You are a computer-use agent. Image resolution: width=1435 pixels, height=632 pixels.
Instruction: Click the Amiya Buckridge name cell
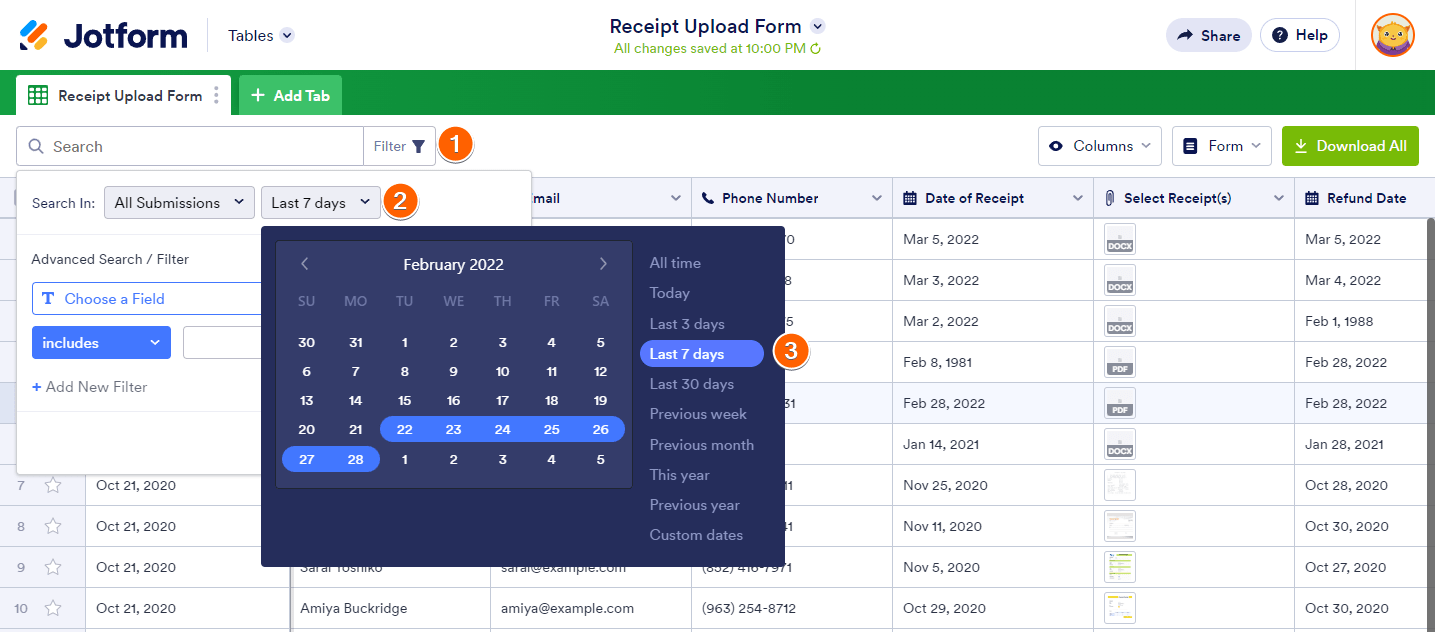pyautogui.click(x=390, y=608)
